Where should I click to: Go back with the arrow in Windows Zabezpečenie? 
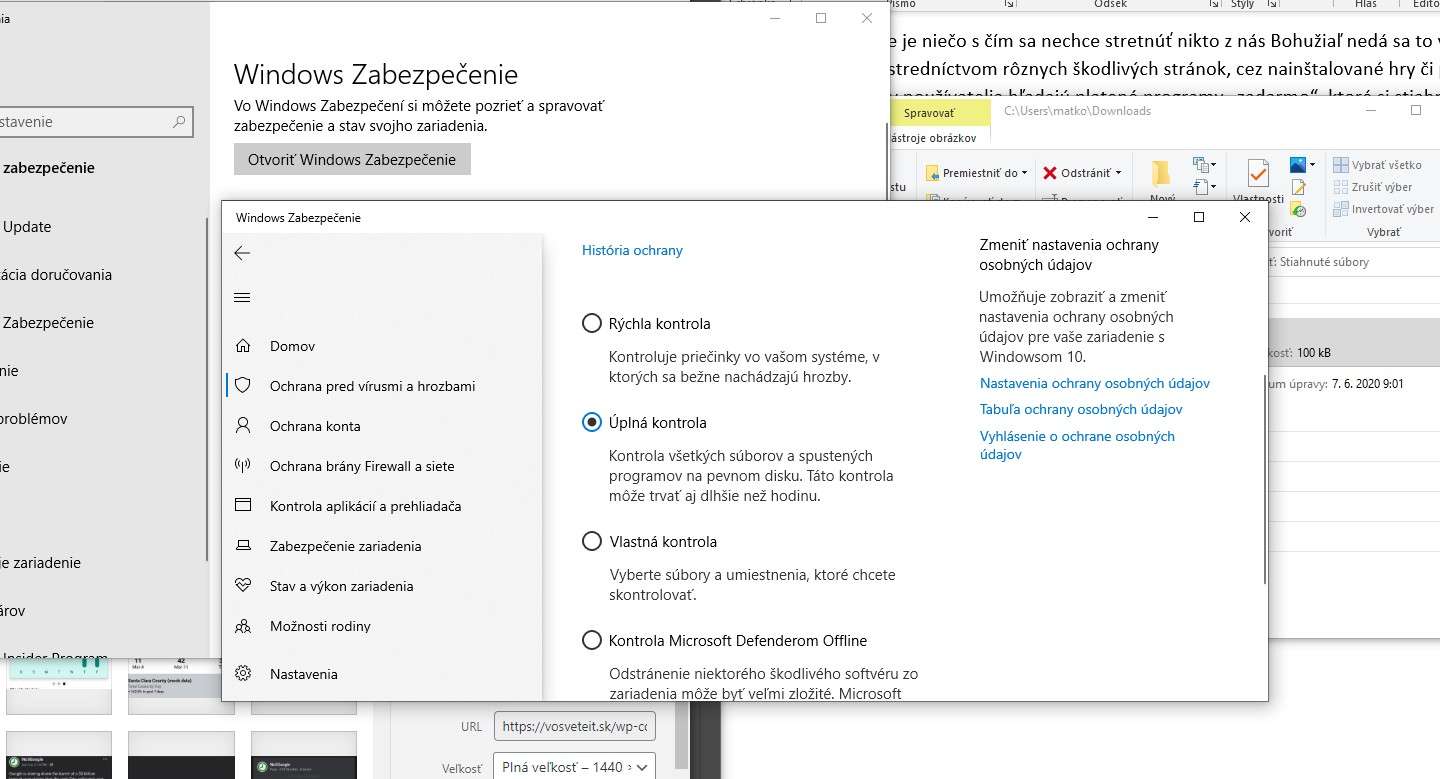[x=242, y=254]
